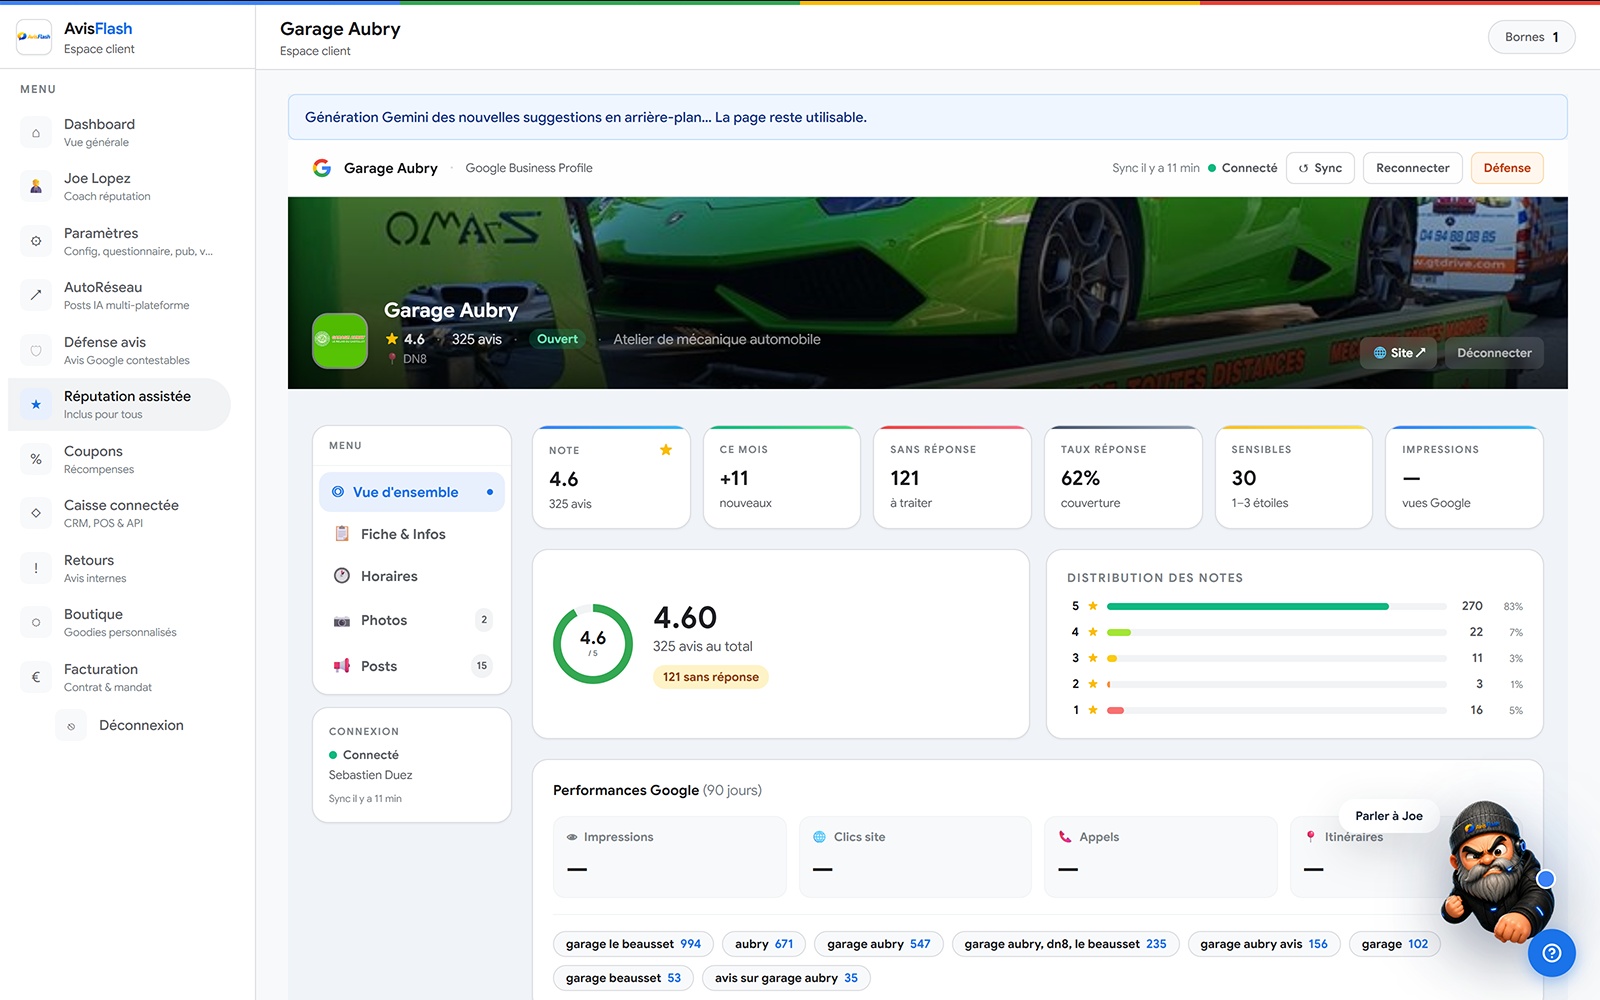Open the Dashboard home icon
Screen dimensions: 1600x1000
36,132
